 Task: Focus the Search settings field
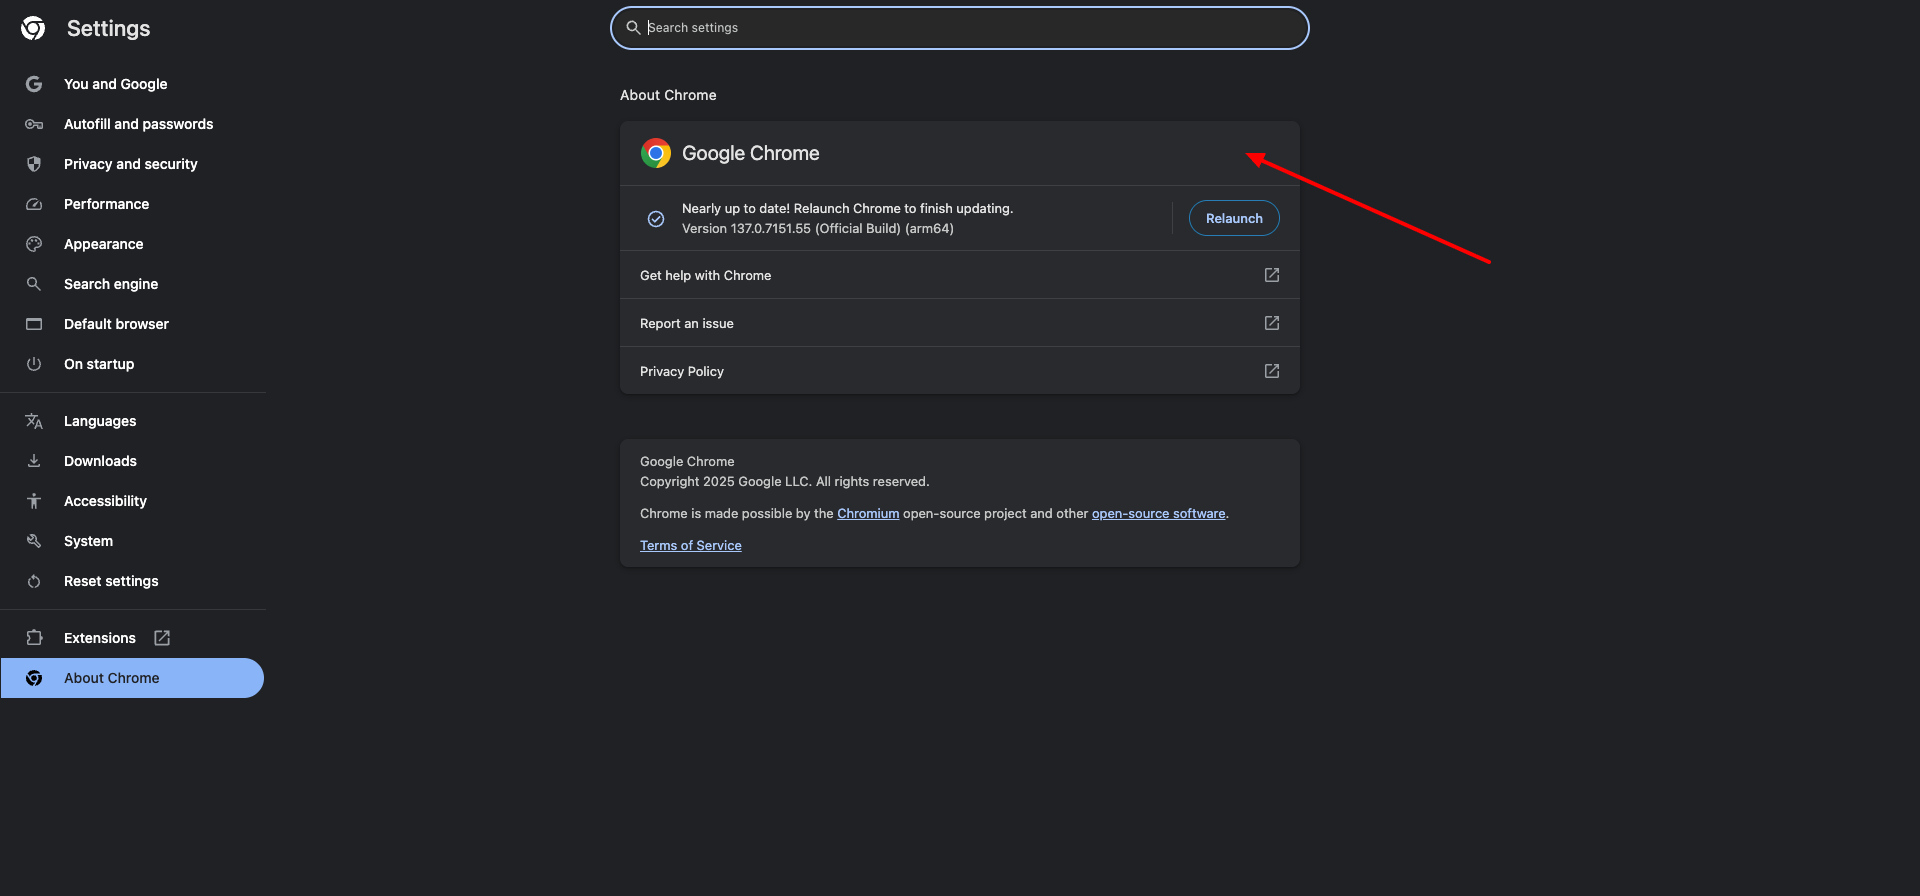click(x=960, y=28)
